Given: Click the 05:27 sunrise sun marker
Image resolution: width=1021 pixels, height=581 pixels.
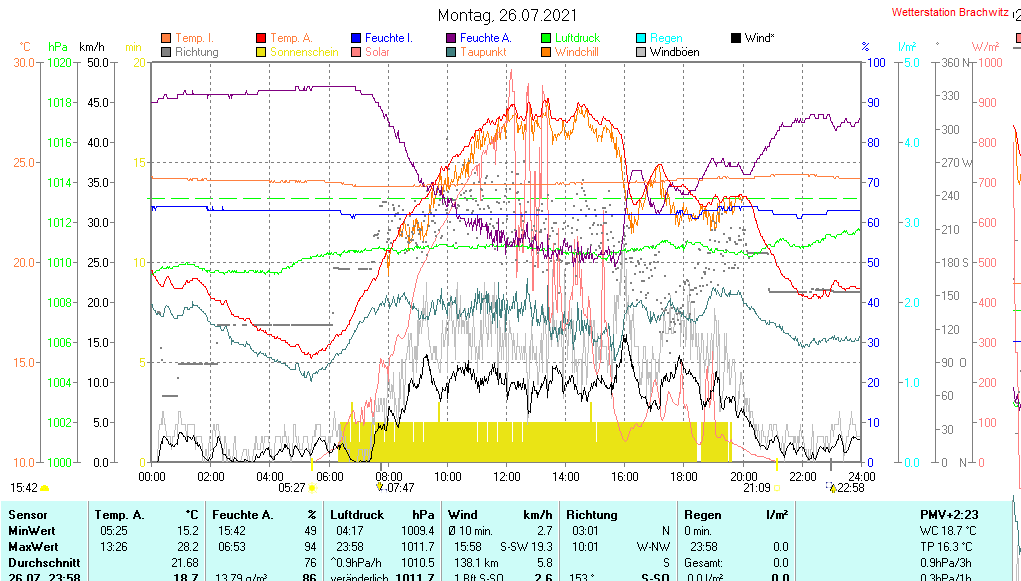Looking at the screenshot, I should coord(313,488).
